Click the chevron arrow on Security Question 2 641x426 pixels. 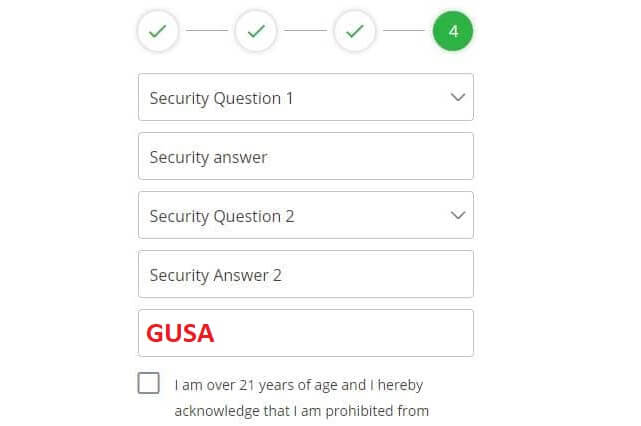coord(458,215)
